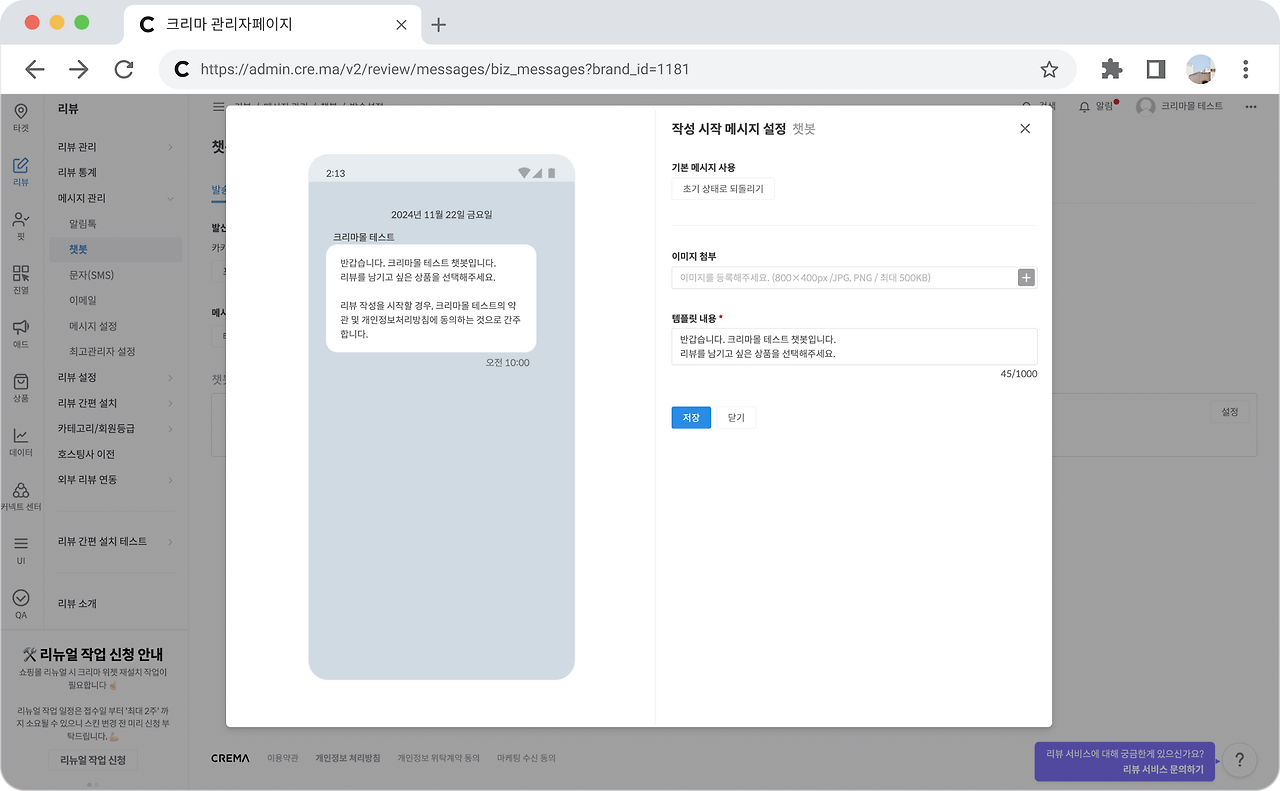Bookmark this page with the star icon
1280x791 pixels.
coord(1049,69)
